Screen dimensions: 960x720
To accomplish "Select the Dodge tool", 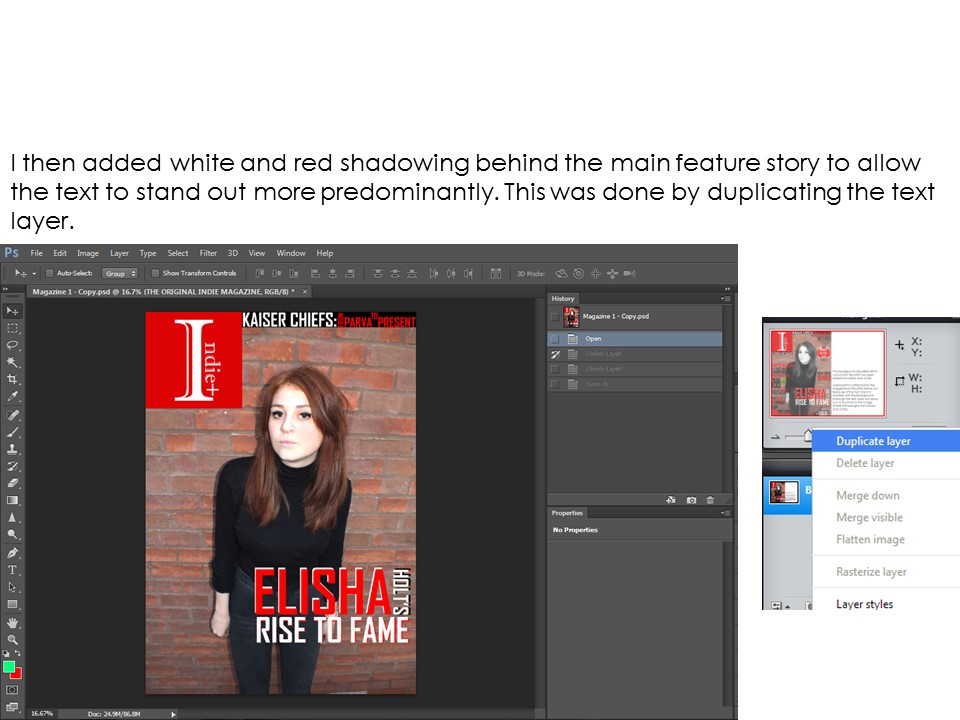I will pos(12,534).
